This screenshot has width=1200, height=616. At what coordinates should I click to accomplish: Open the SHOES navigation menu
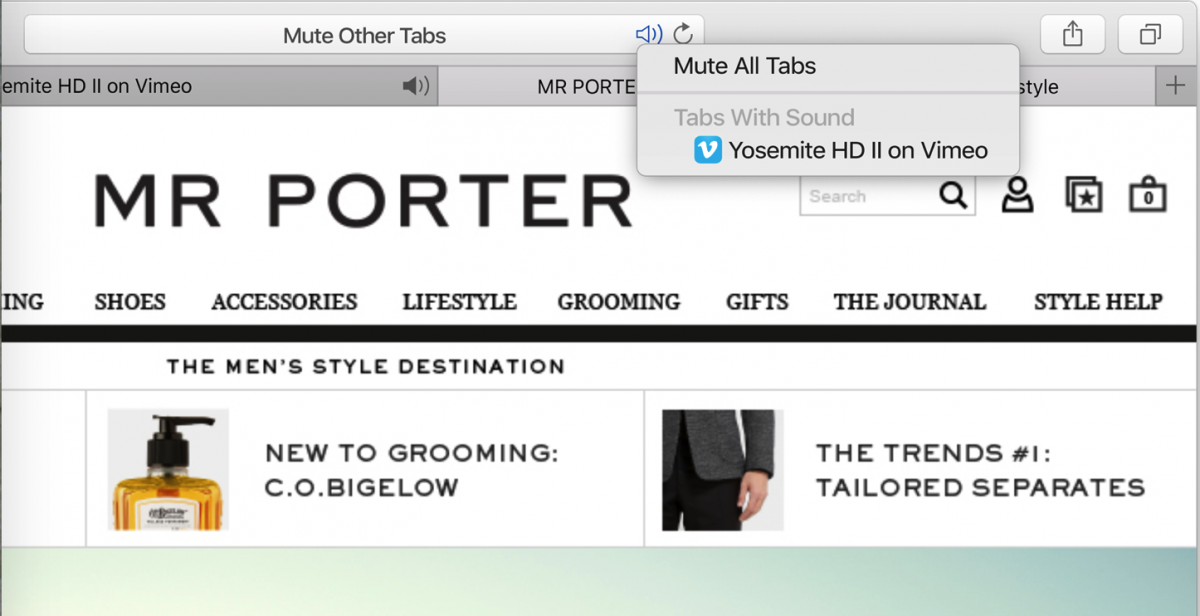(x=130, y=302)
